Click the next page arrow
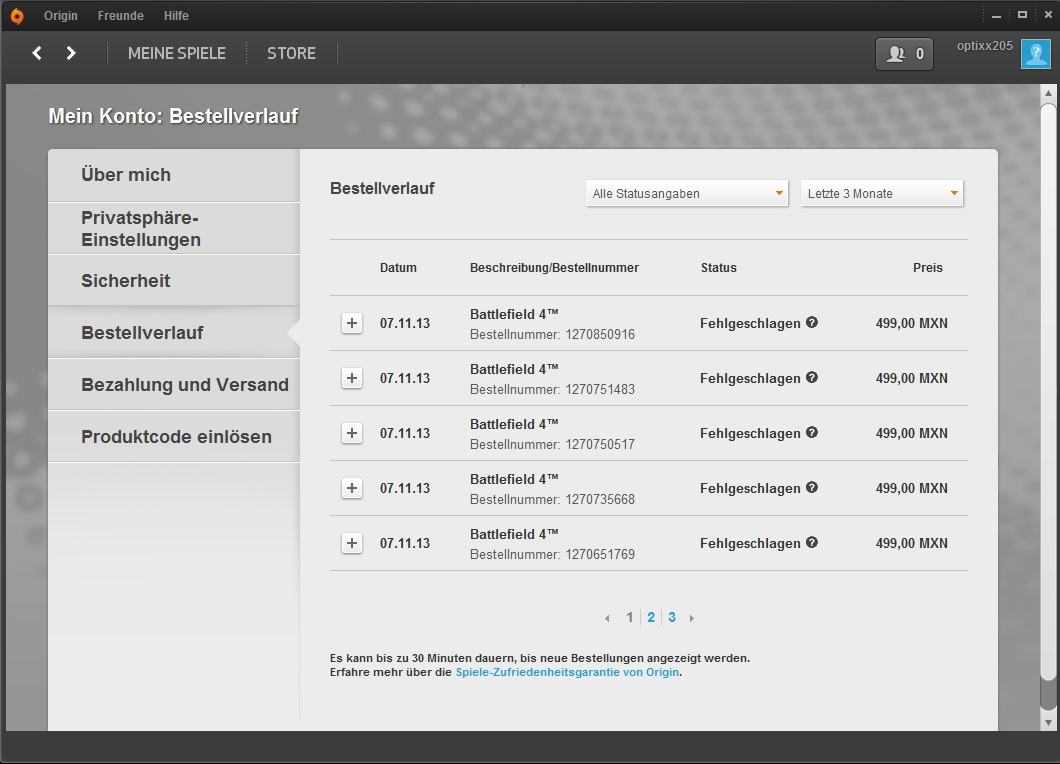 692,618
